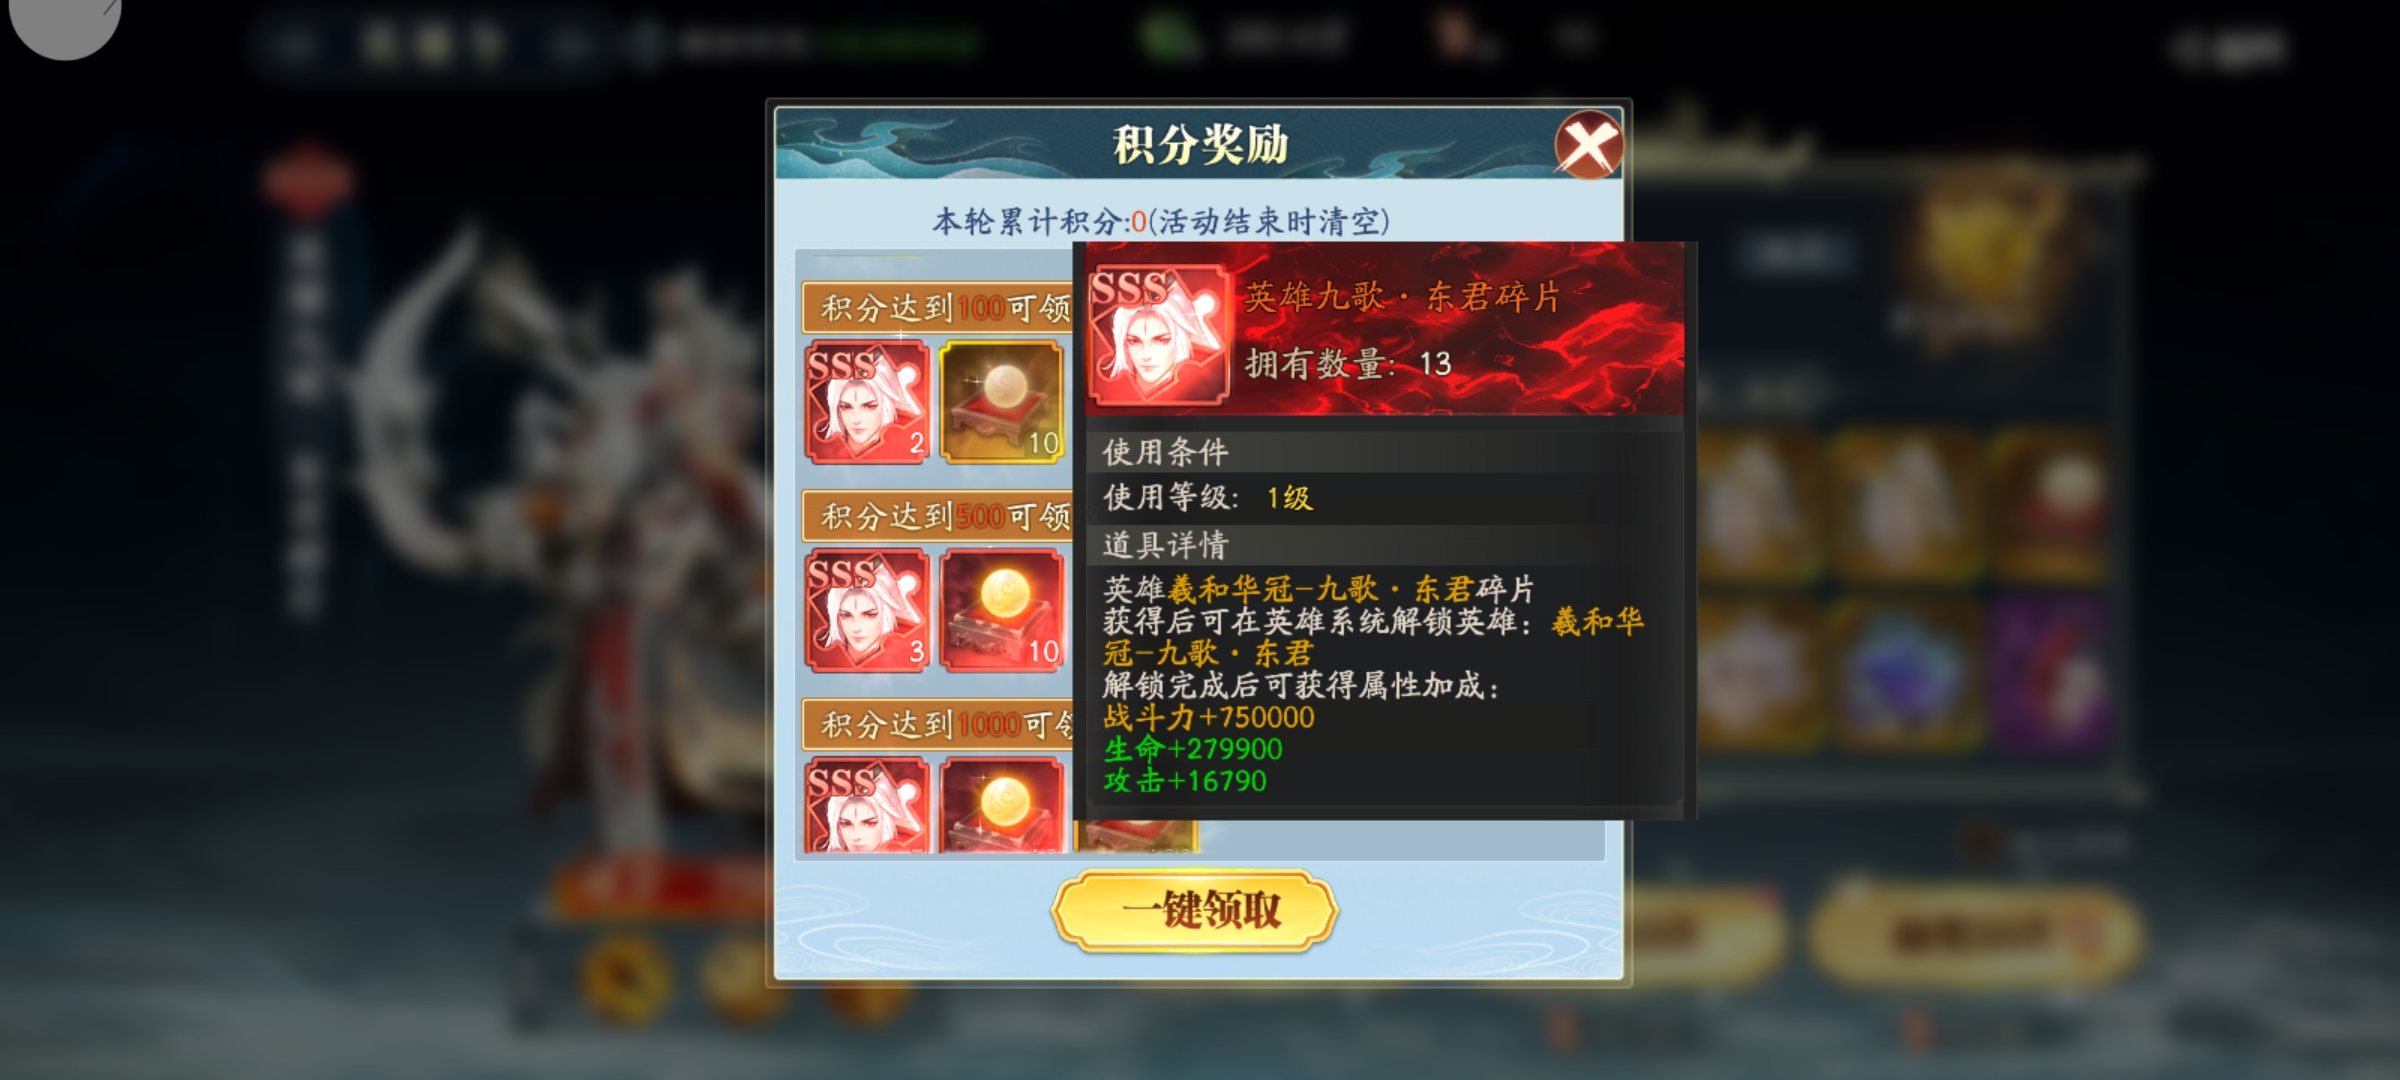The height and width of the screenshot is (1080, 2400).
Task: Tap the 积分奖励 title banner
Action: tap(1200, 145)
